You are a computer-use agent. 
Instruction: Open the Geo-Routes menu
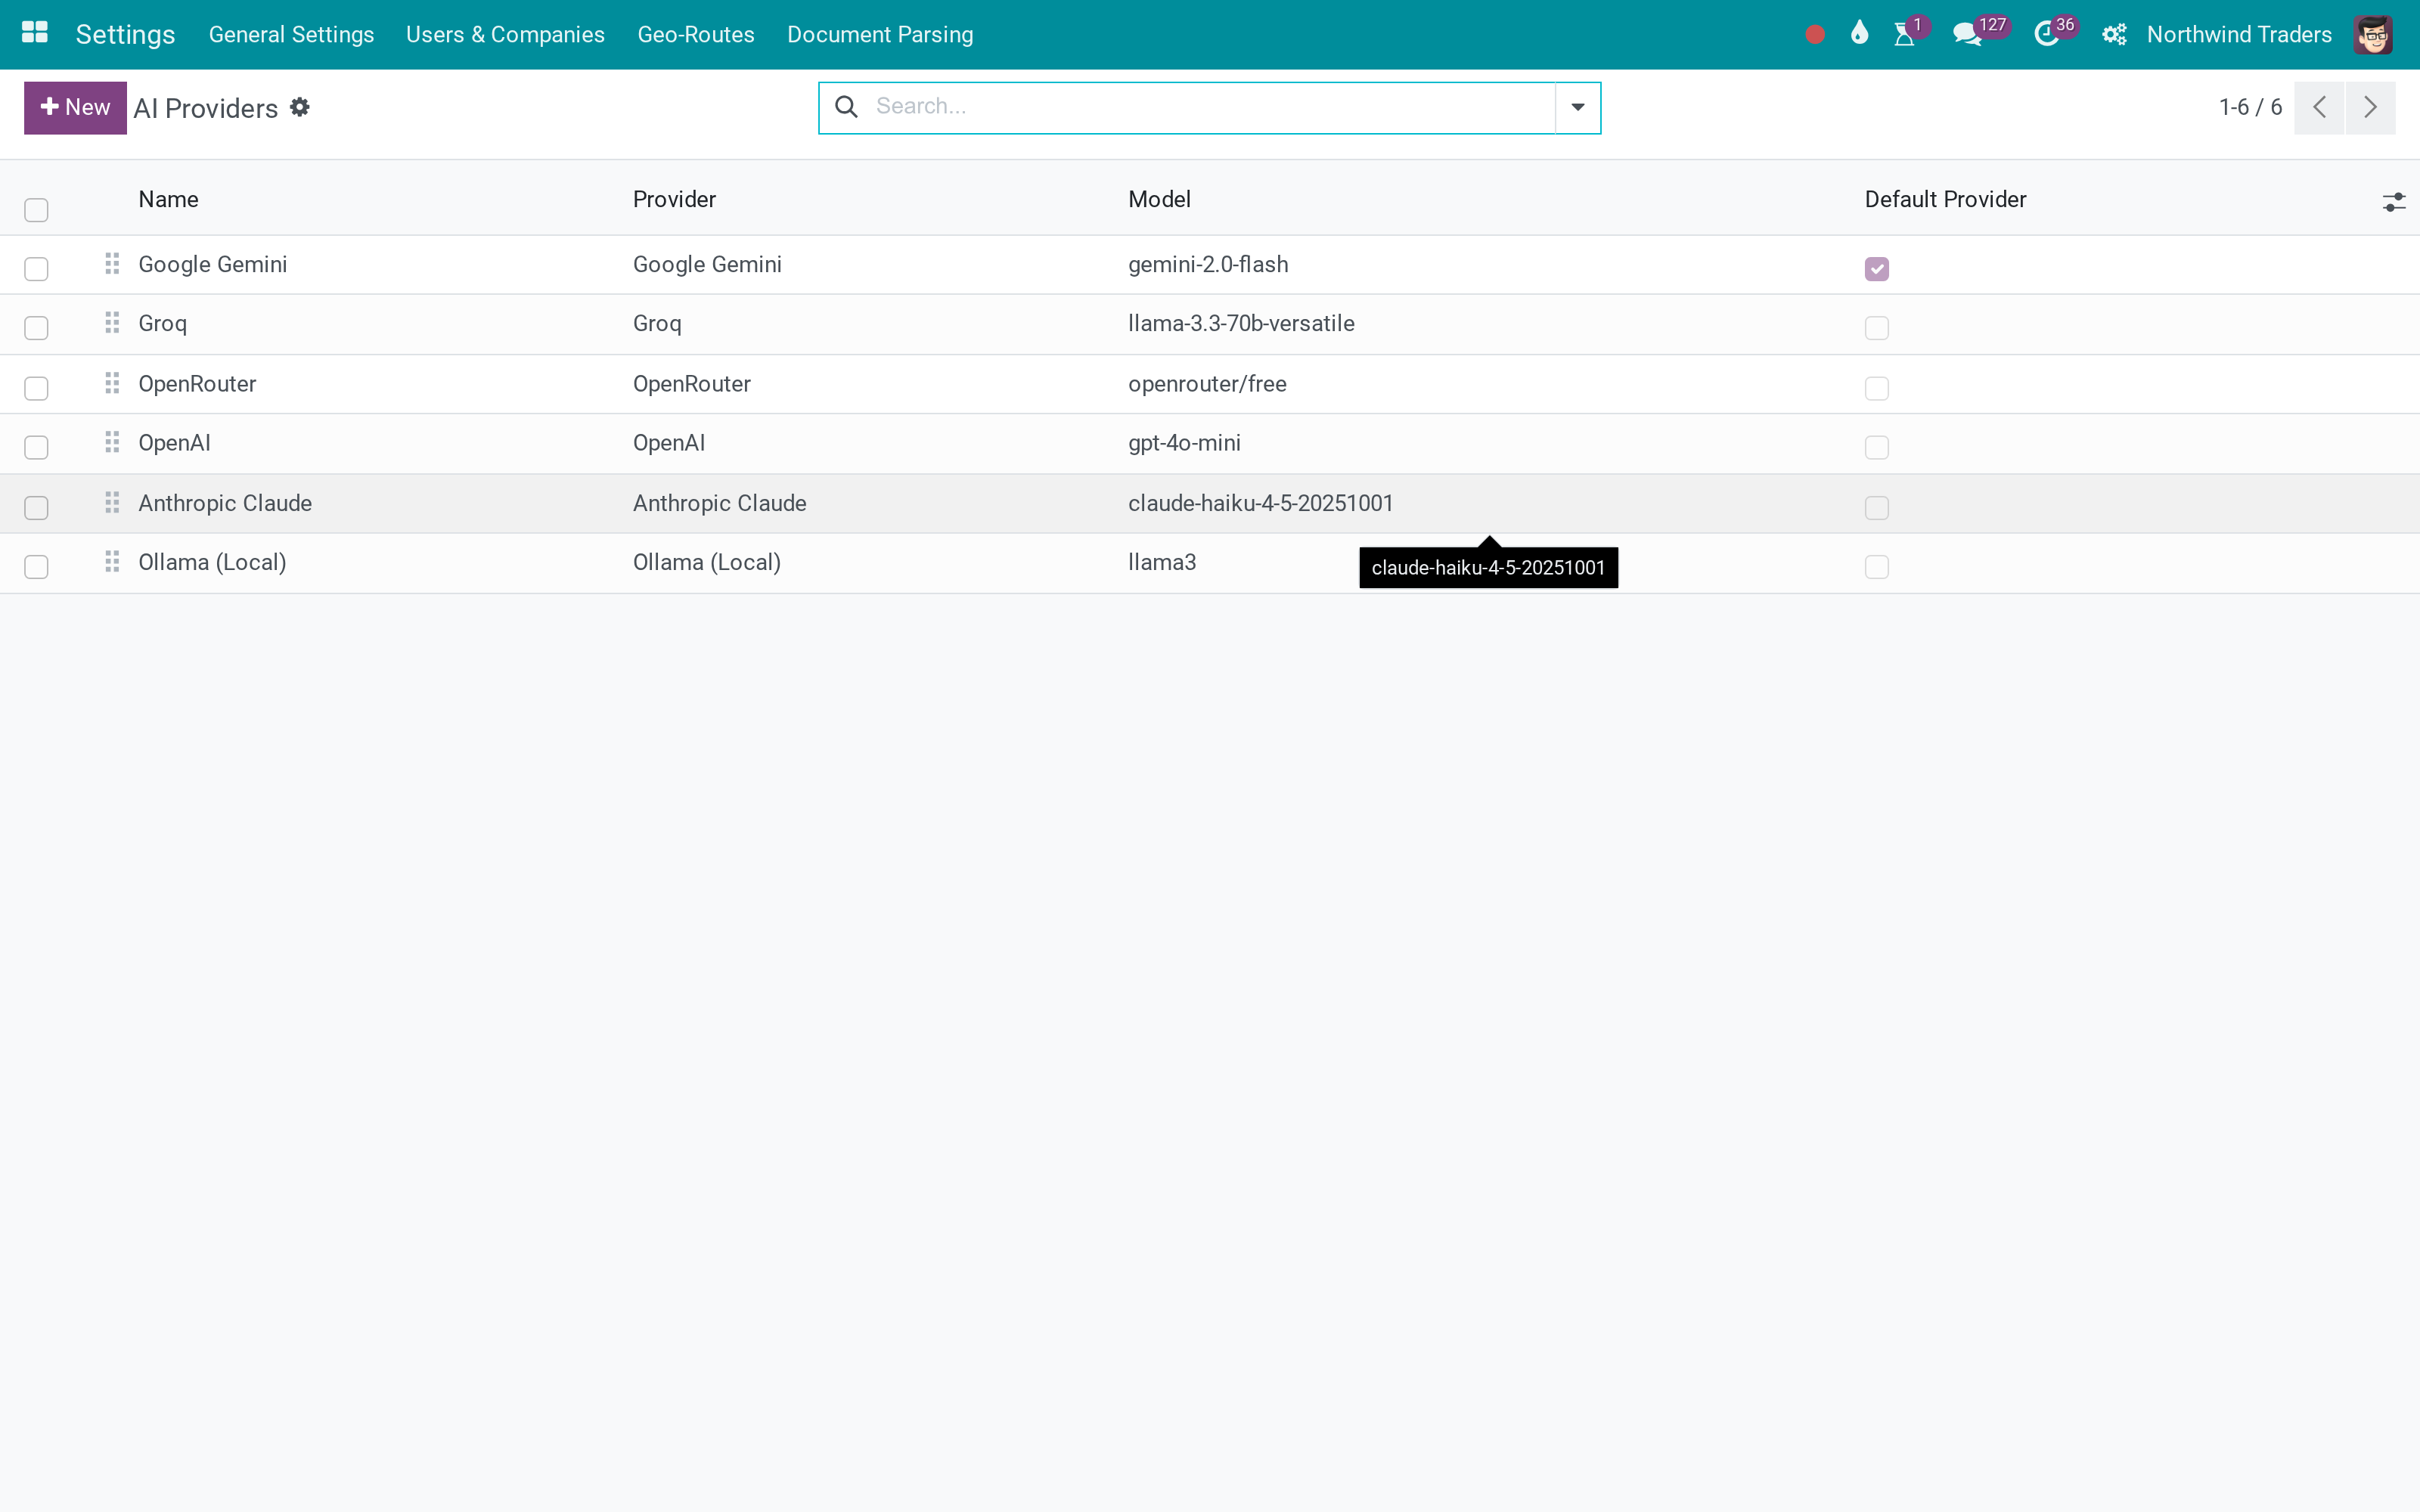696,35
